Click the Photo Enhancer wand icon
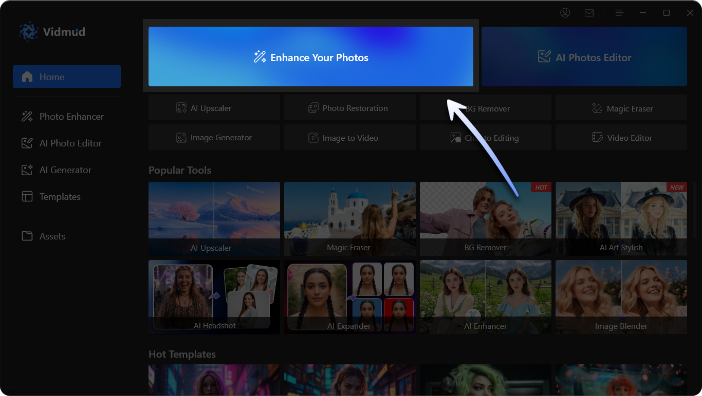The width and height of the screenshot is (702, 396). (x=27, y=117)
